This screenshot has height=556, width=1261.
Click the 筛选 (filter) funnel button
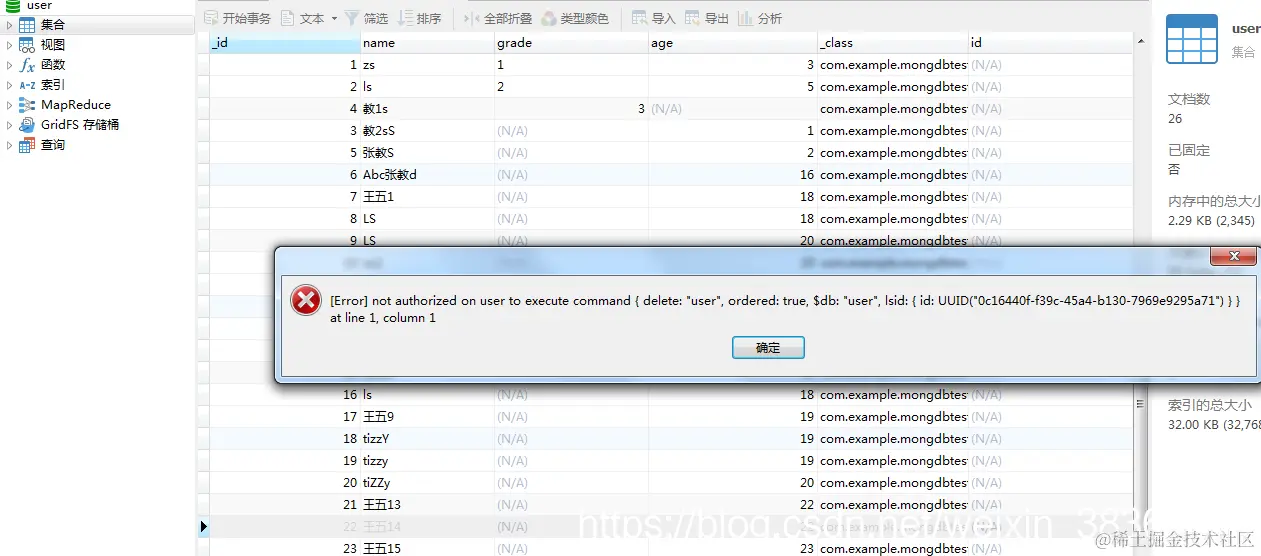[366, 18]
